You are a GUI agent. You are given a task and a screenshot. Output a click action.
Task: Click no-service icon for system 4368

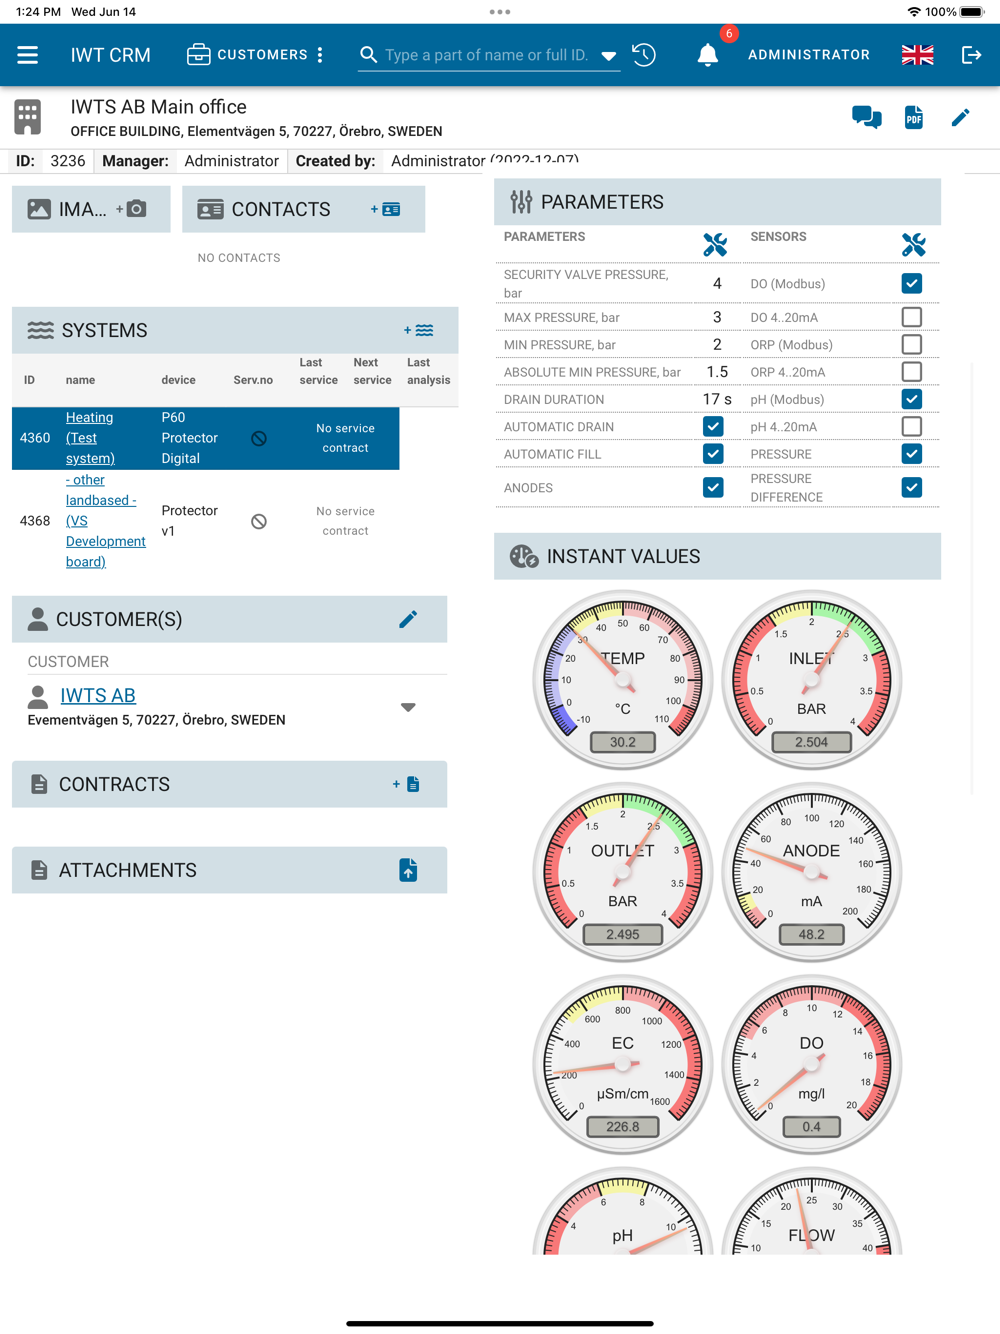pos(259,521)
